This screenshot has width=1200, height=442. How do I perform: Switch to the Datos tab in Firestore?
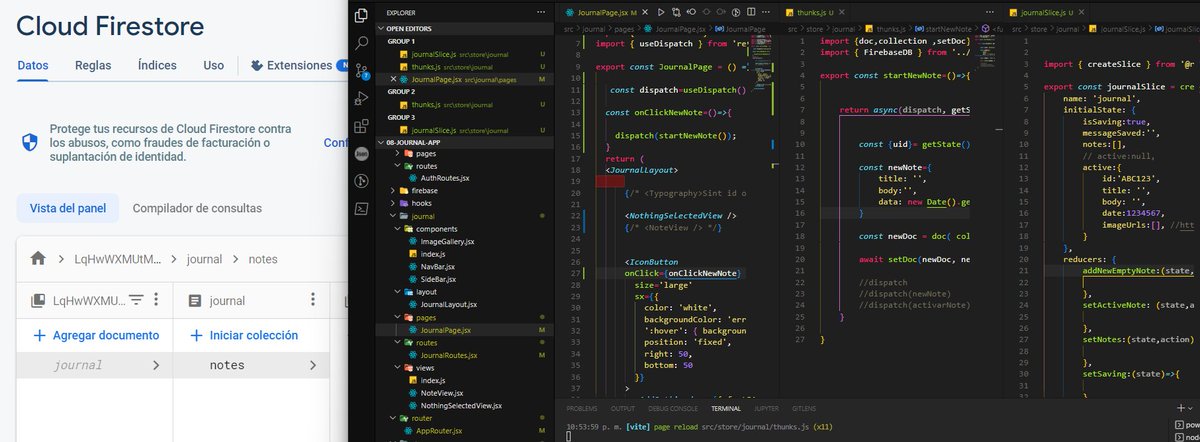click(34, 66)
